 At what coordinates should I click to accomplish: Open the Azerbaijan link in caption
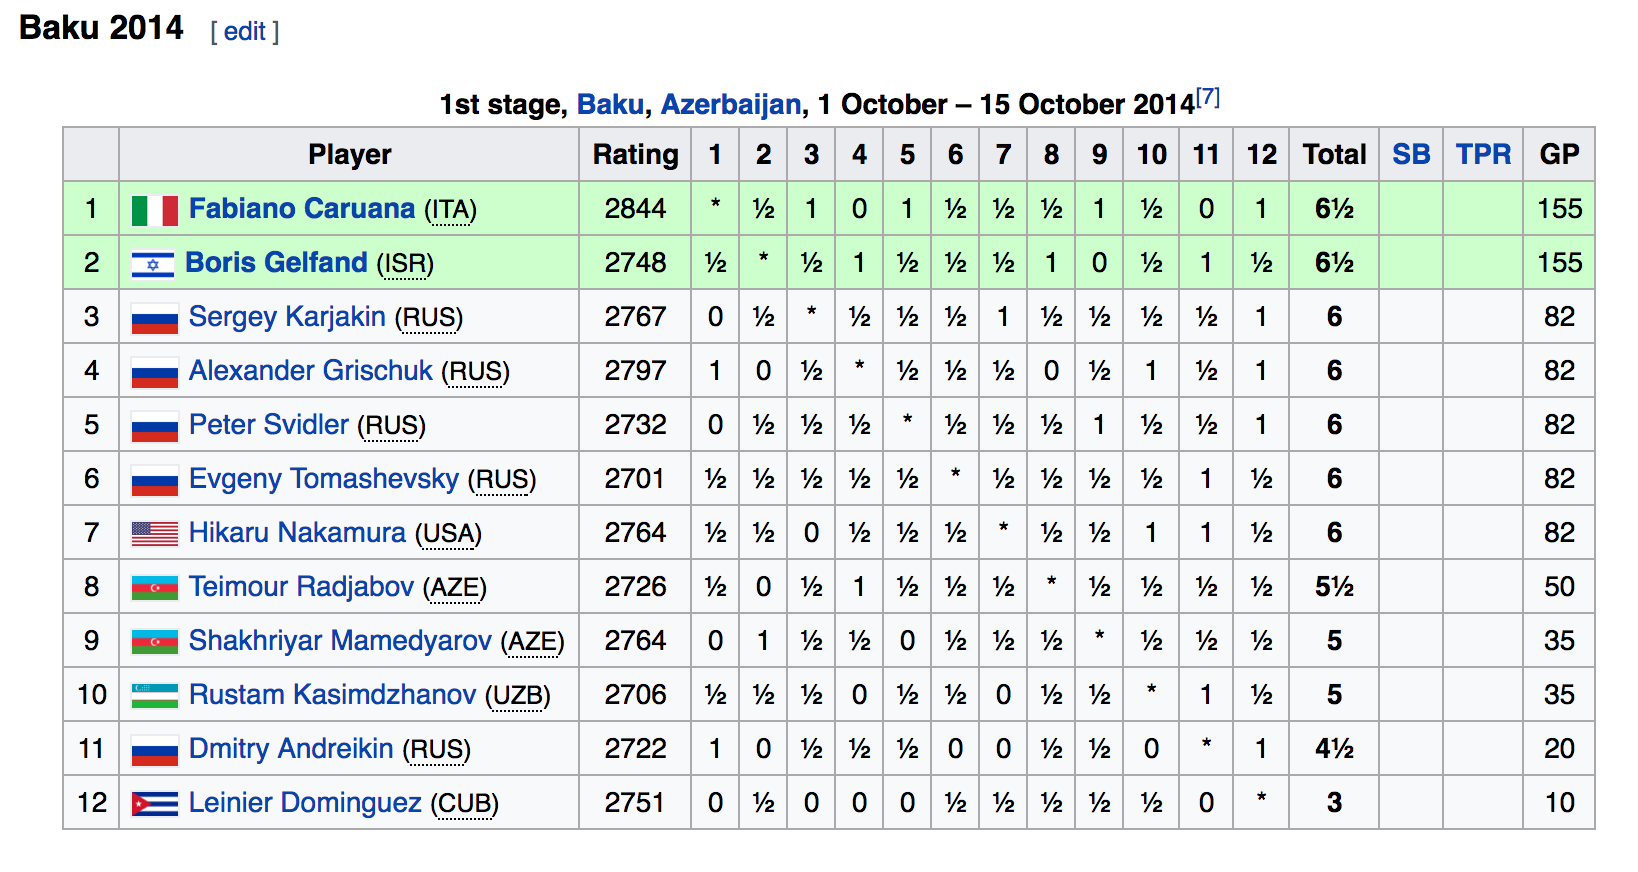point(731,104)
